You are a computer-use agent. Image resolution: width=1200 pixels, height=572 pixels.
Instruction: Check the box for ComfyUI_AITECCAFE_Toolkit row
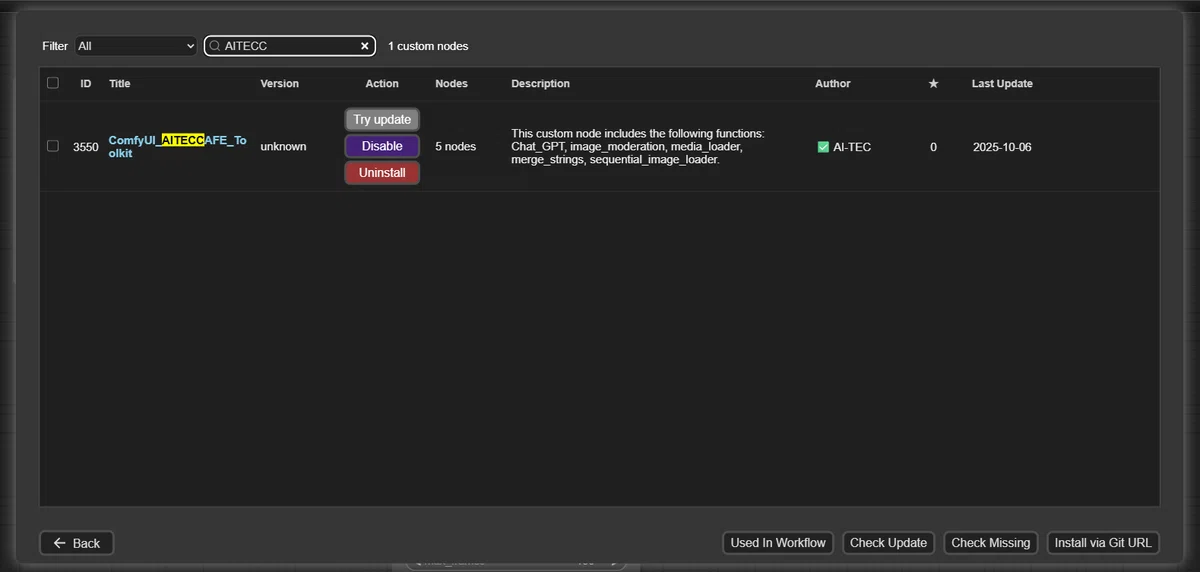coord(53,146)
